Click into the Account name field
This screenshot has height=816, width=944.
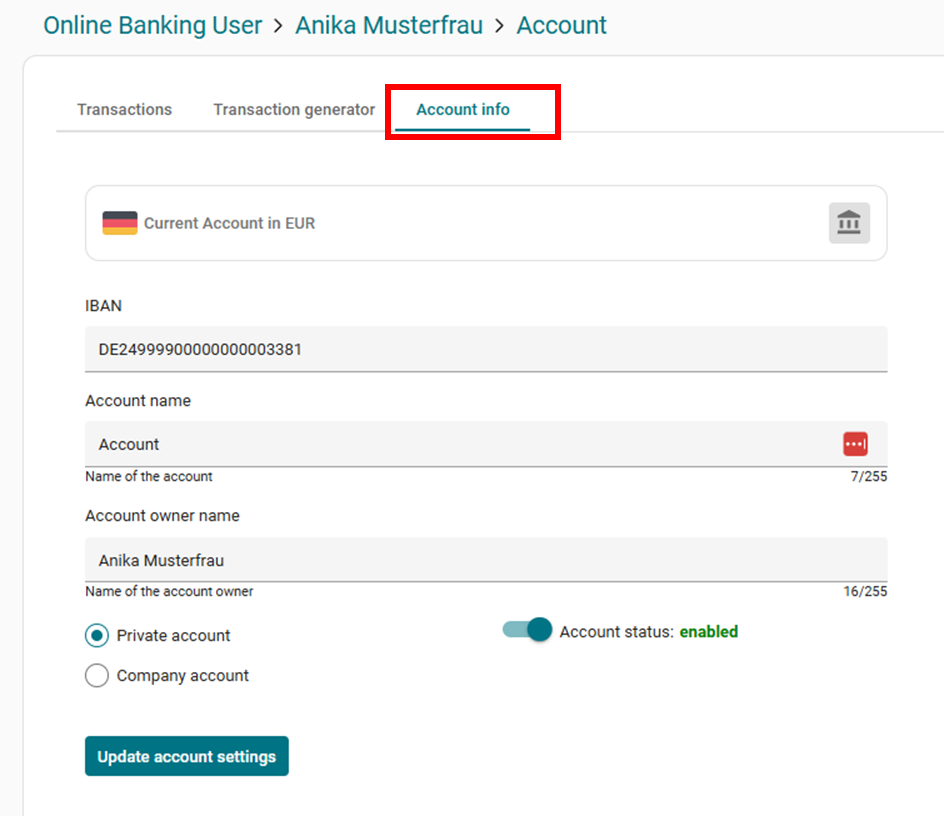click(x=460, y=444)
